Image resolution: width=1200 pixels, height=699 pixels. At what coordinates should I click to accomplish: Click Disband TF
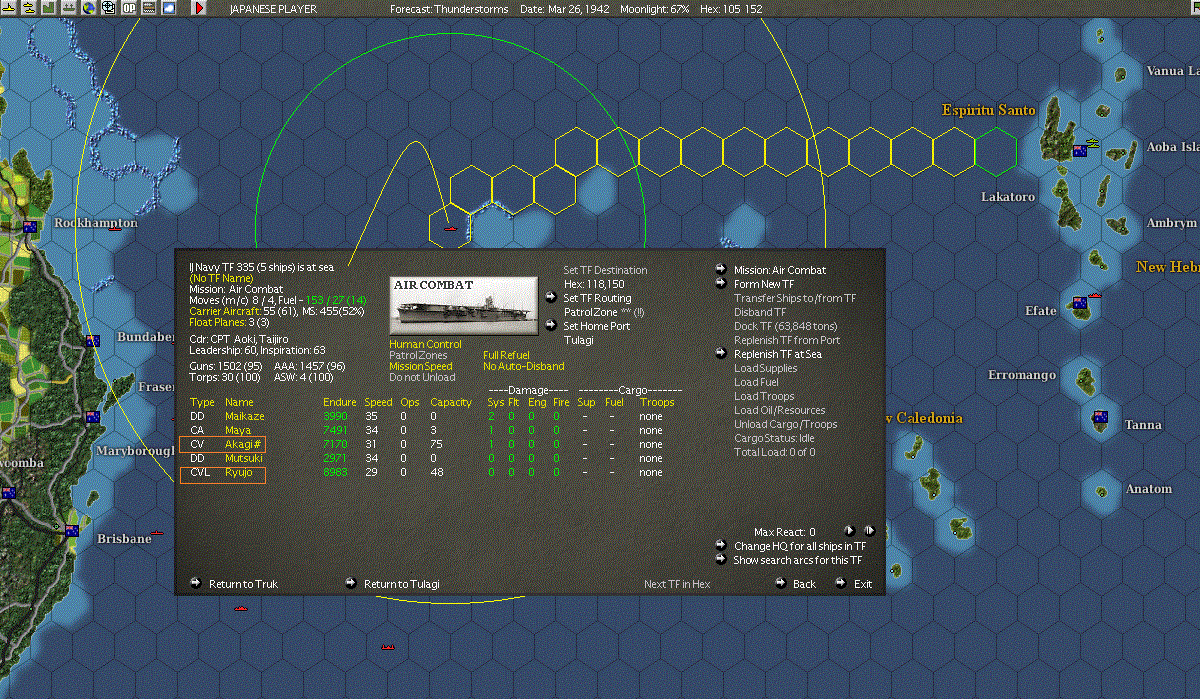pos(760,312)
